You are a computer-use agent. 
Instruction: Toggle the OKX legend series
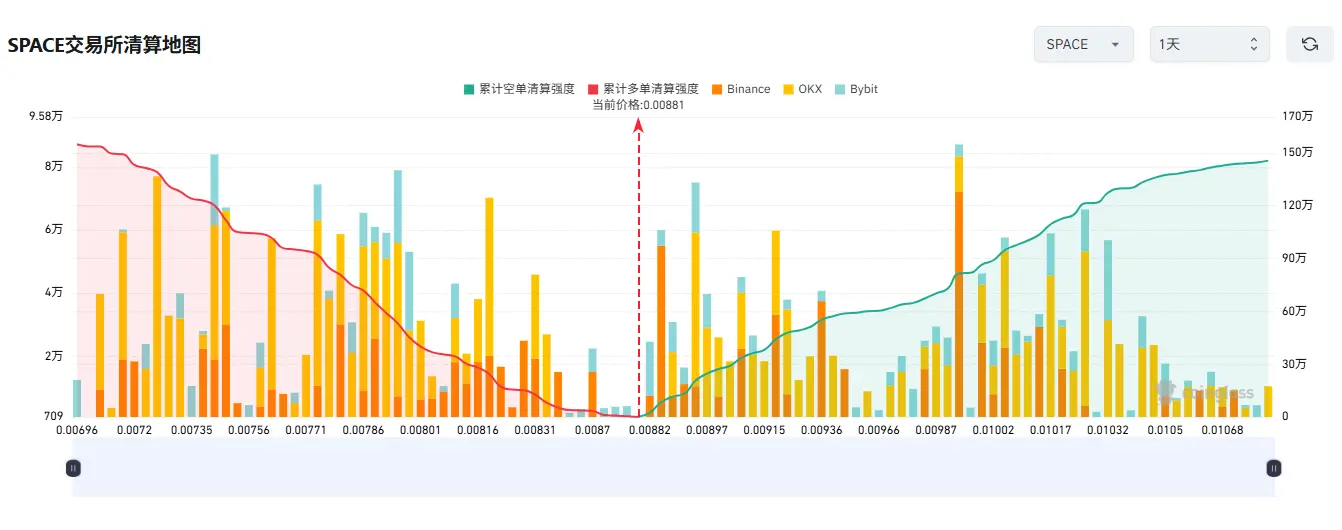(x=802, y=89)
